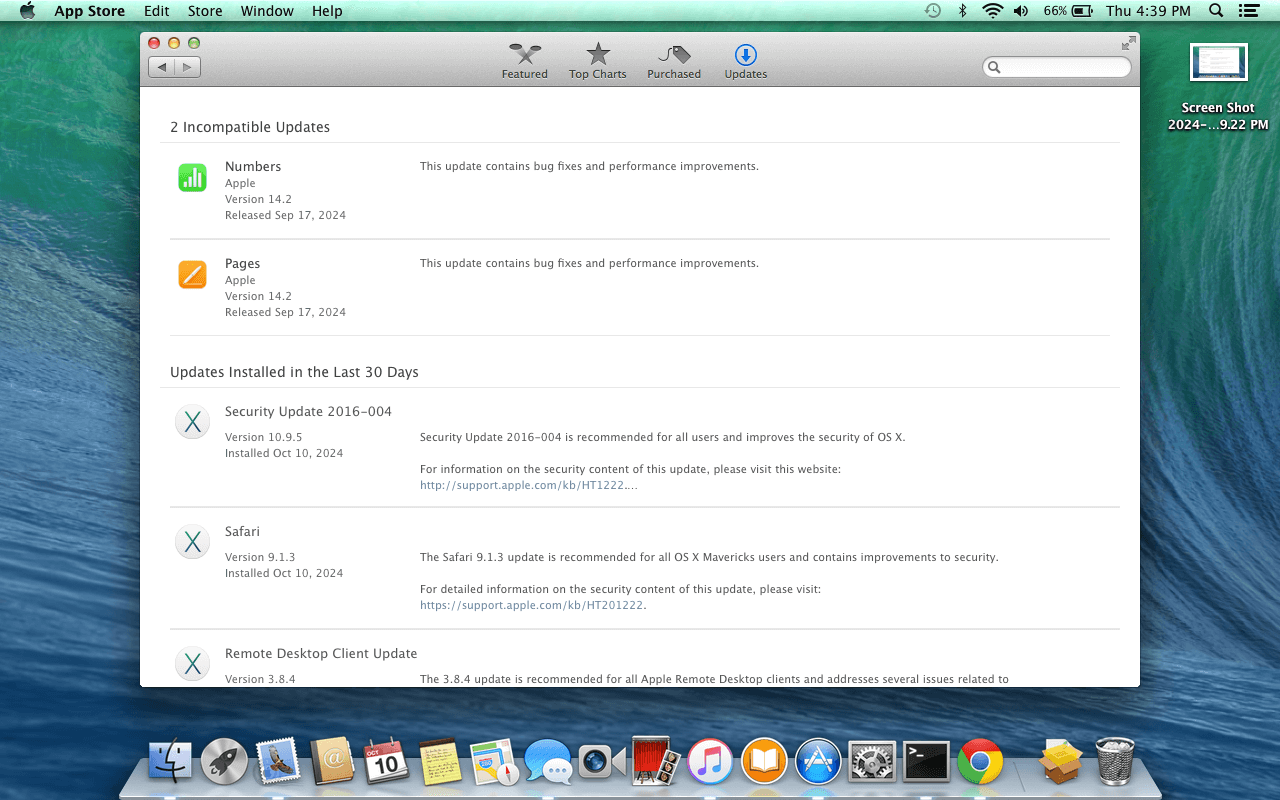The height and width of the screenshot is (800, 1280).
Task: Open the package box stack in Dock
Action: click(1060, 762)
